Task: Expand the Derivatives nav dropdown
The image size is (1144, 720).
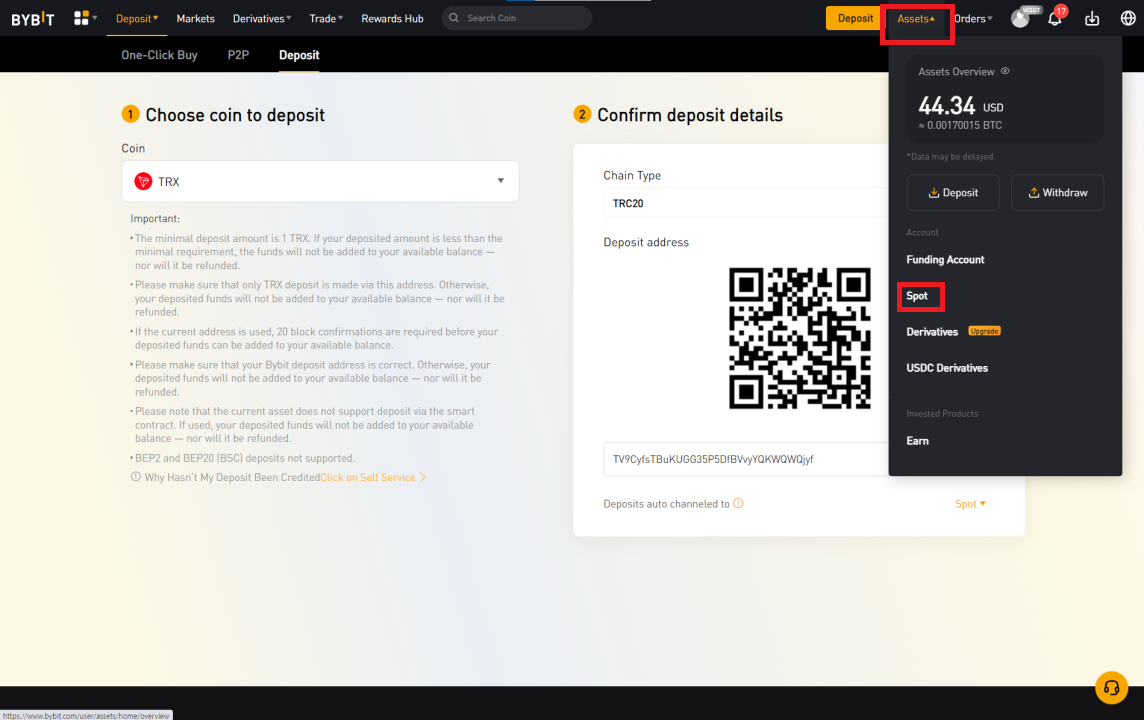Action: (x=262, y=18)
